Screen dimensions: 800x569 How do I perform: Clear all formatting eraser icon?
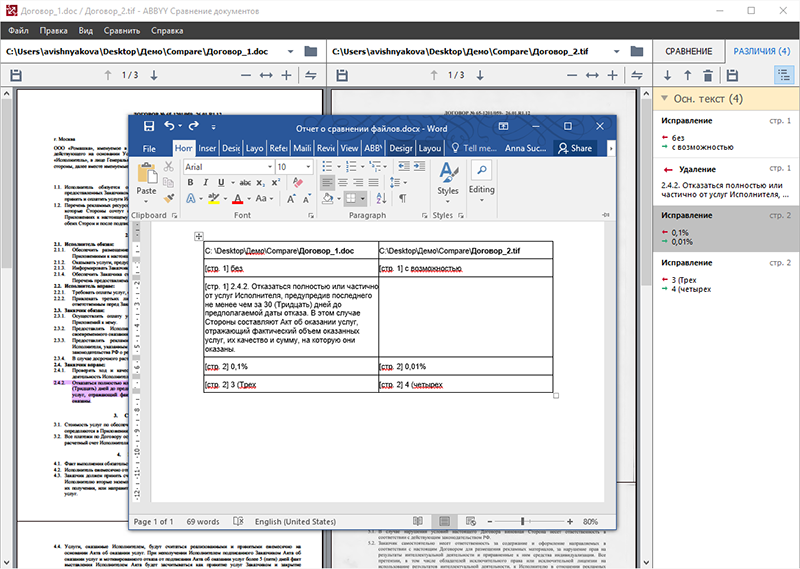(297, 182)
